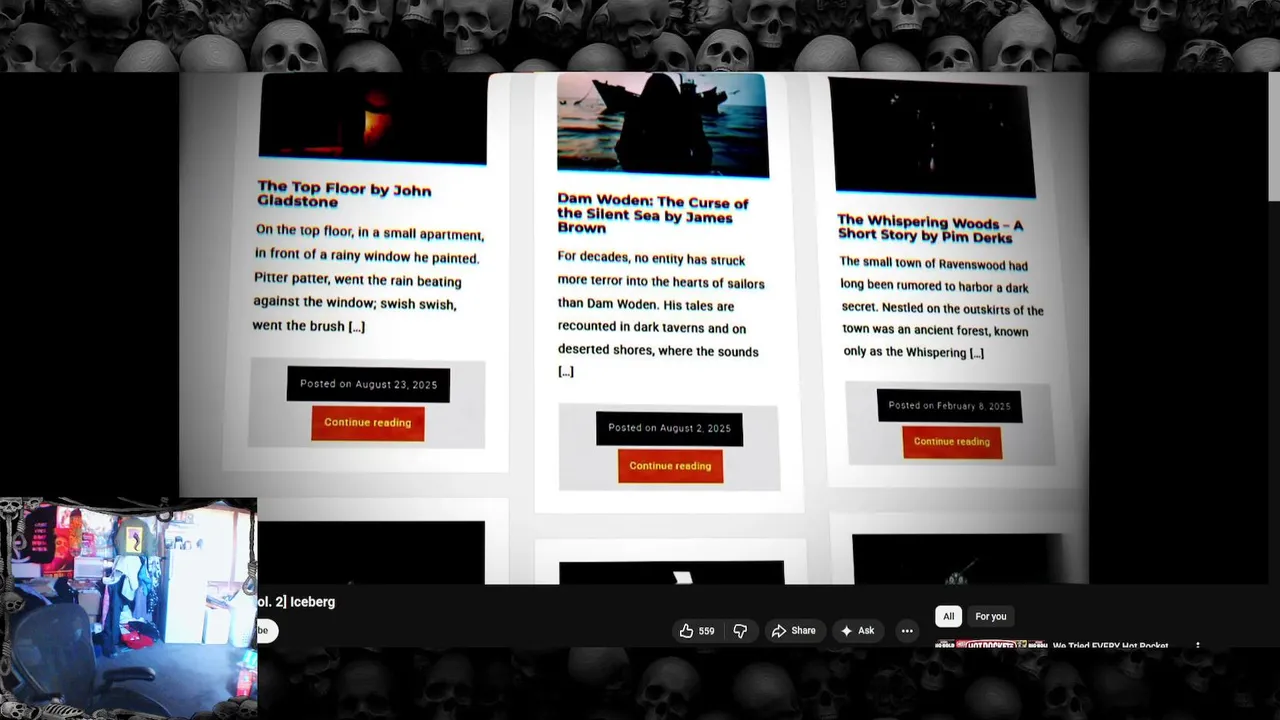Image resolution: width=1280 pixels, height=720 pixels.
Task: Open the Share dialog
Action: click(x=793, y=631)
